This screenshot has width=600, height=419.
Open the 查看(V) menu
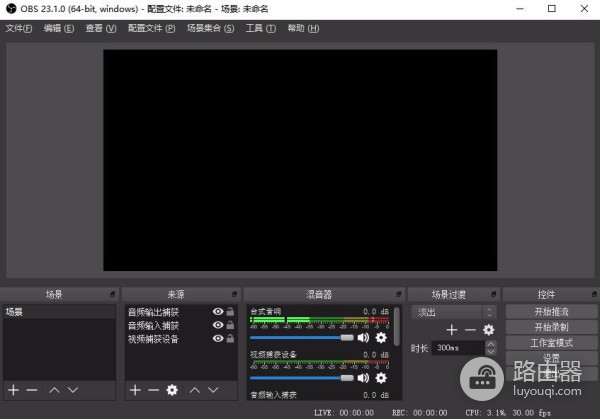101,28
